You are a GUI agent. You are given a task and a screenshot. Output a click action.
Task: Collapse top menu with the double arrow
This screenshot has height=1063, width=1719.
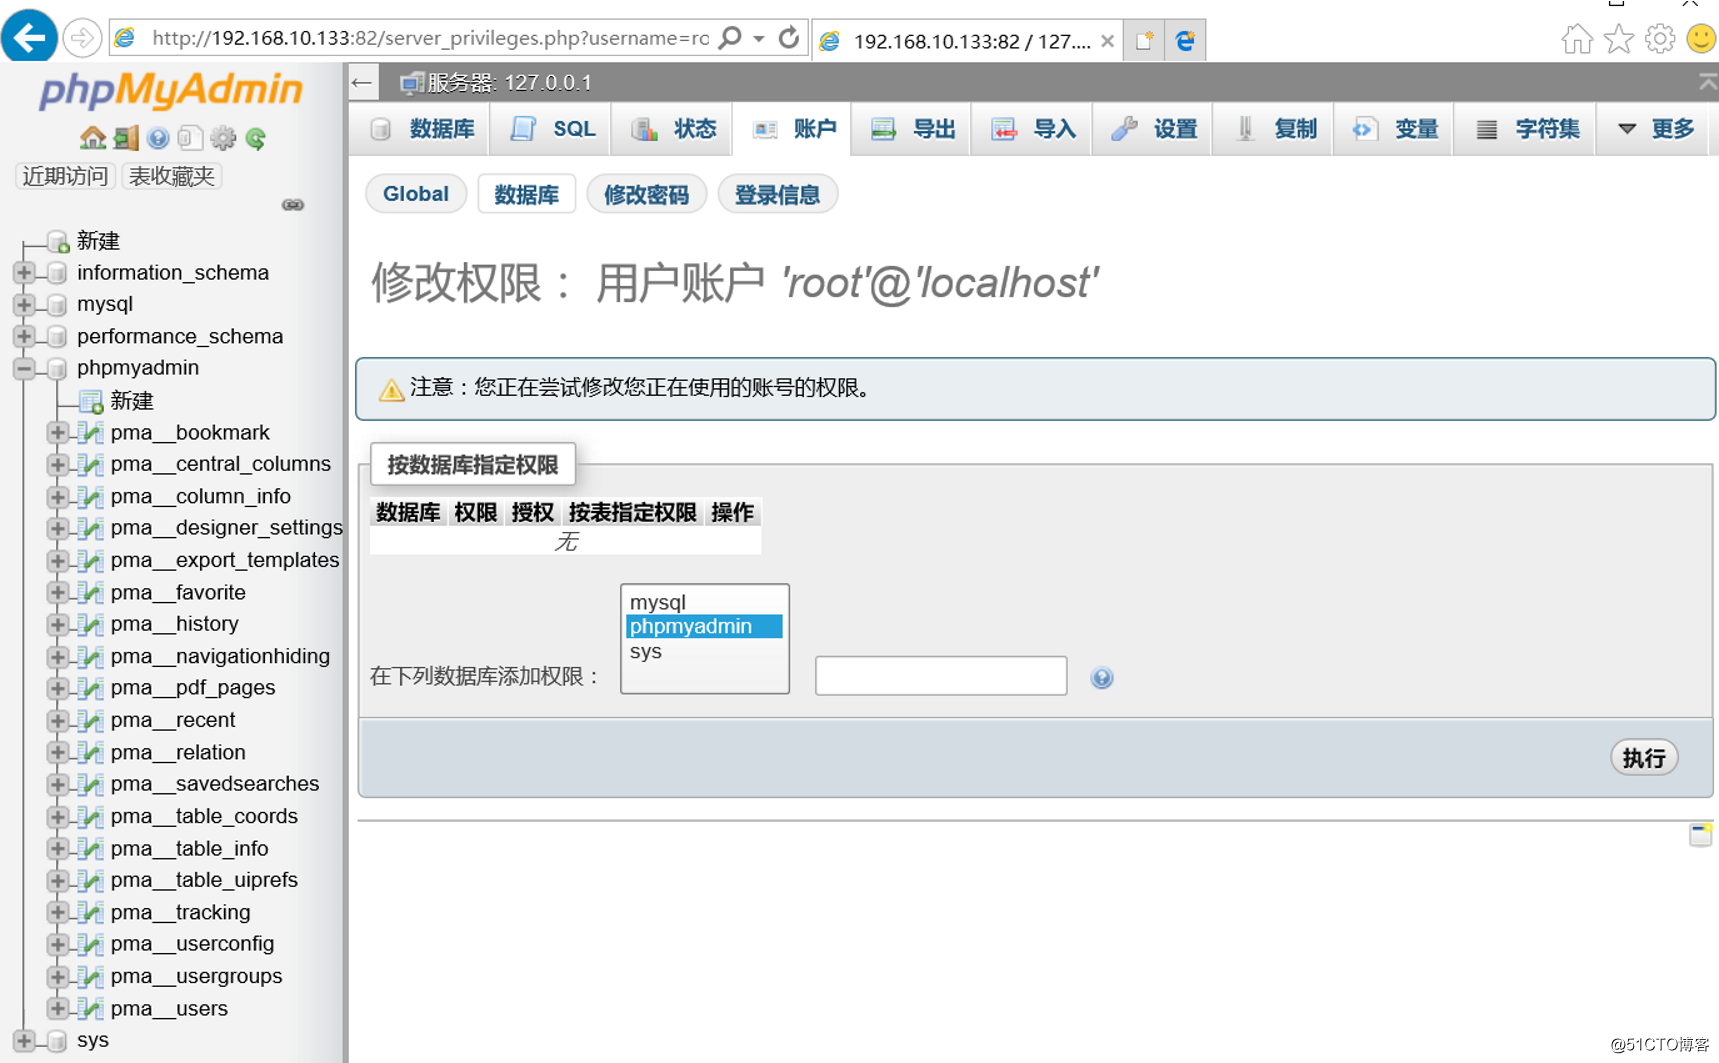coord(1708,83)
